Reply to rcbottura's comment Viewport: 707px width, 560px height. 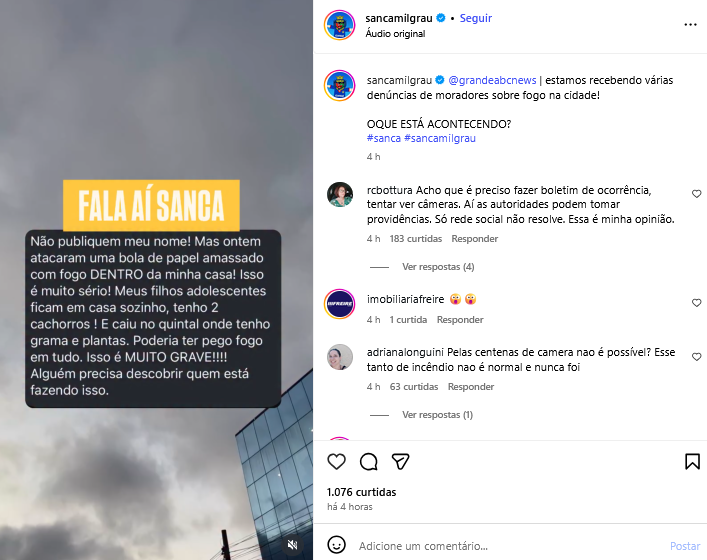tap(475, 239)
